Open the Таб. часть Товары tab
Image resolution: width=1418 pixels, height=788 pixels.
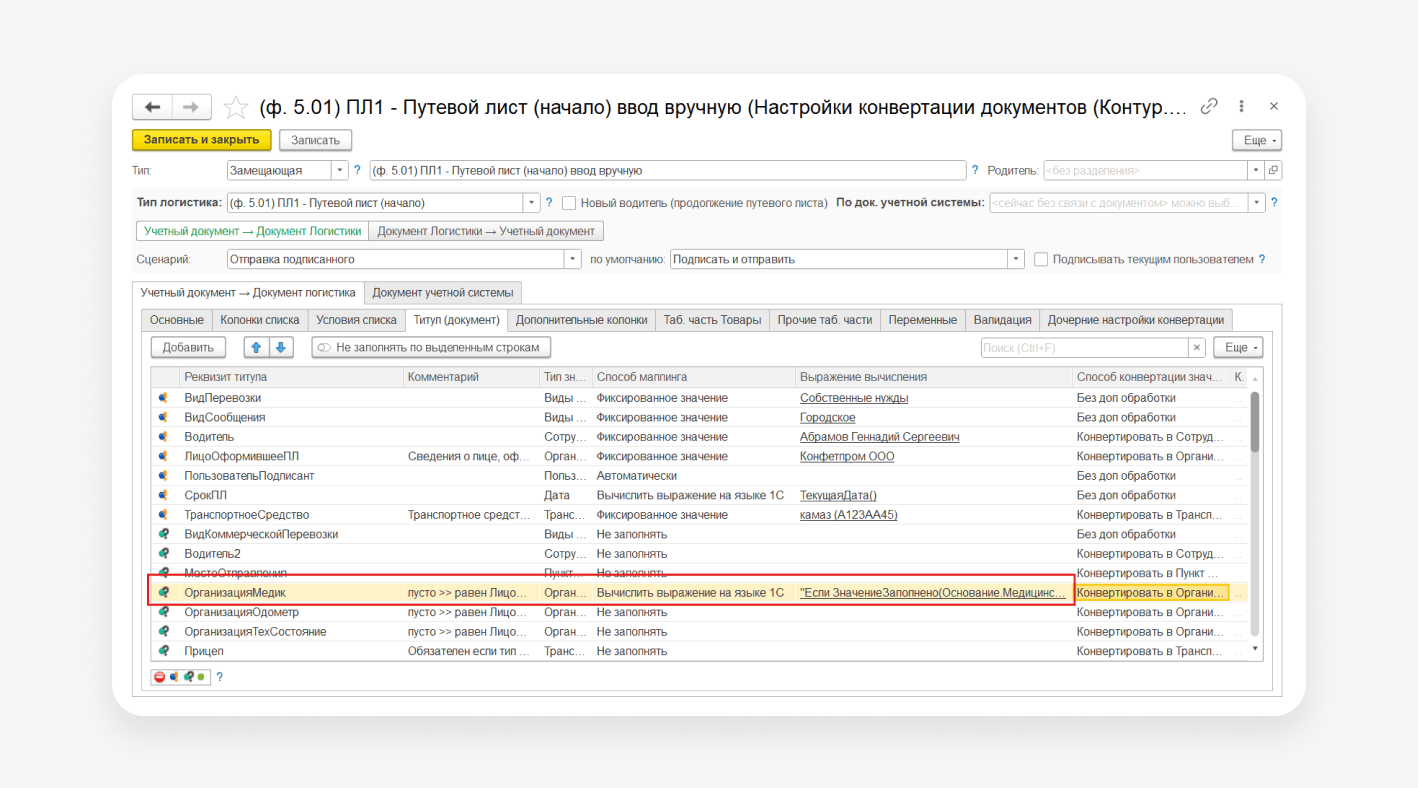(x=713, y=320)
